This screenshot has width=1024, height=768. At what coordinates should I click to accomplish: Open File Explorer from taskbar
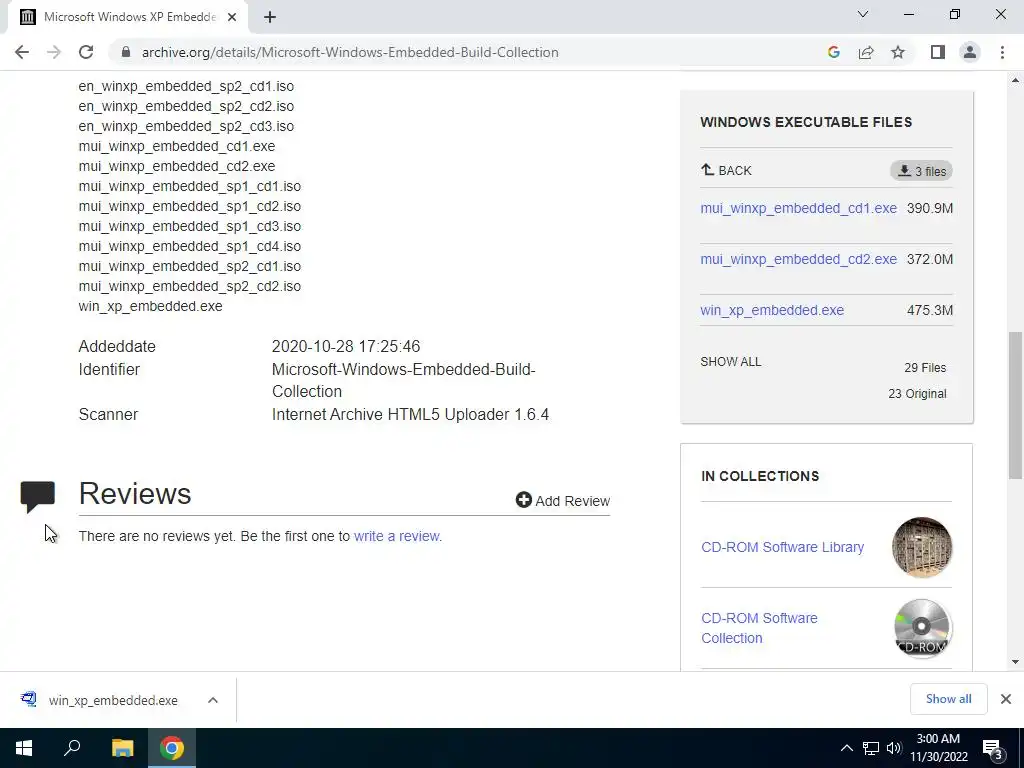pyautogui.click(x=122, y=748)
